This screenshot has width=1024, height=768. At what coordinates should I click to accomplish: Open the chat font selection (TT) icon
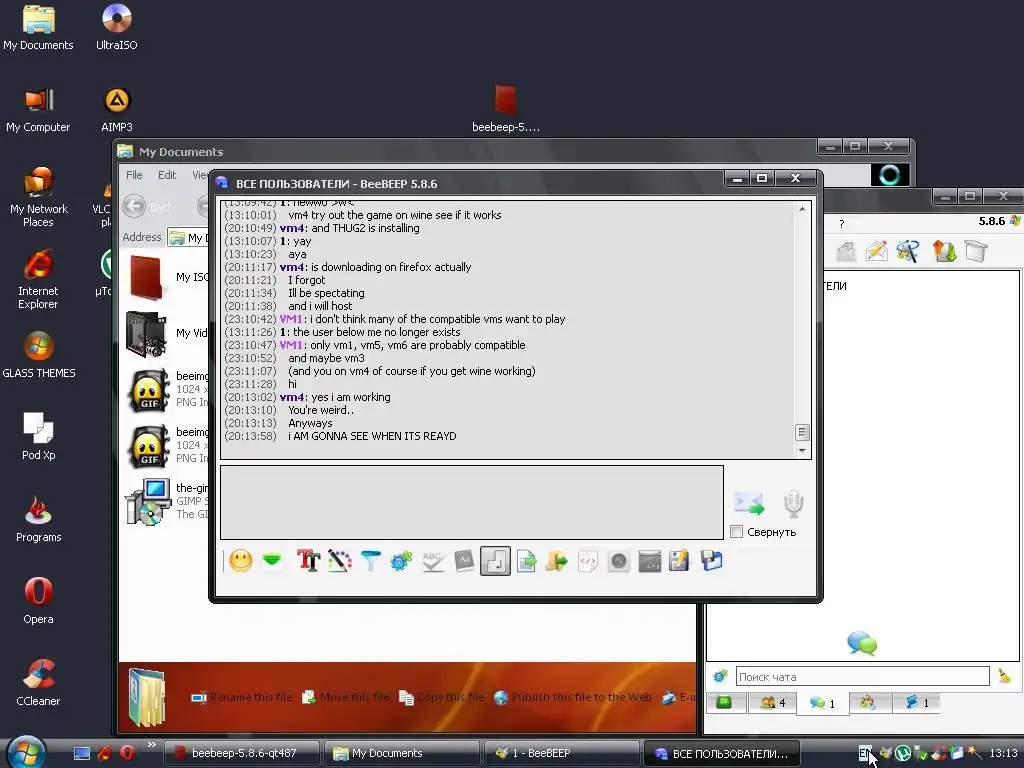pyautogui.click(x=308, y=560)
